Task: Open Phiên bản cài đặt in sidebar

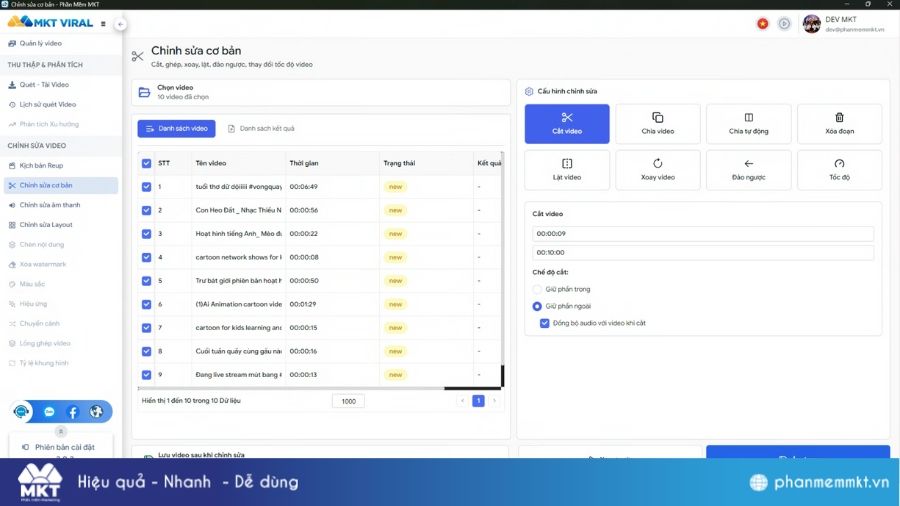Action: tap(61, 447)
